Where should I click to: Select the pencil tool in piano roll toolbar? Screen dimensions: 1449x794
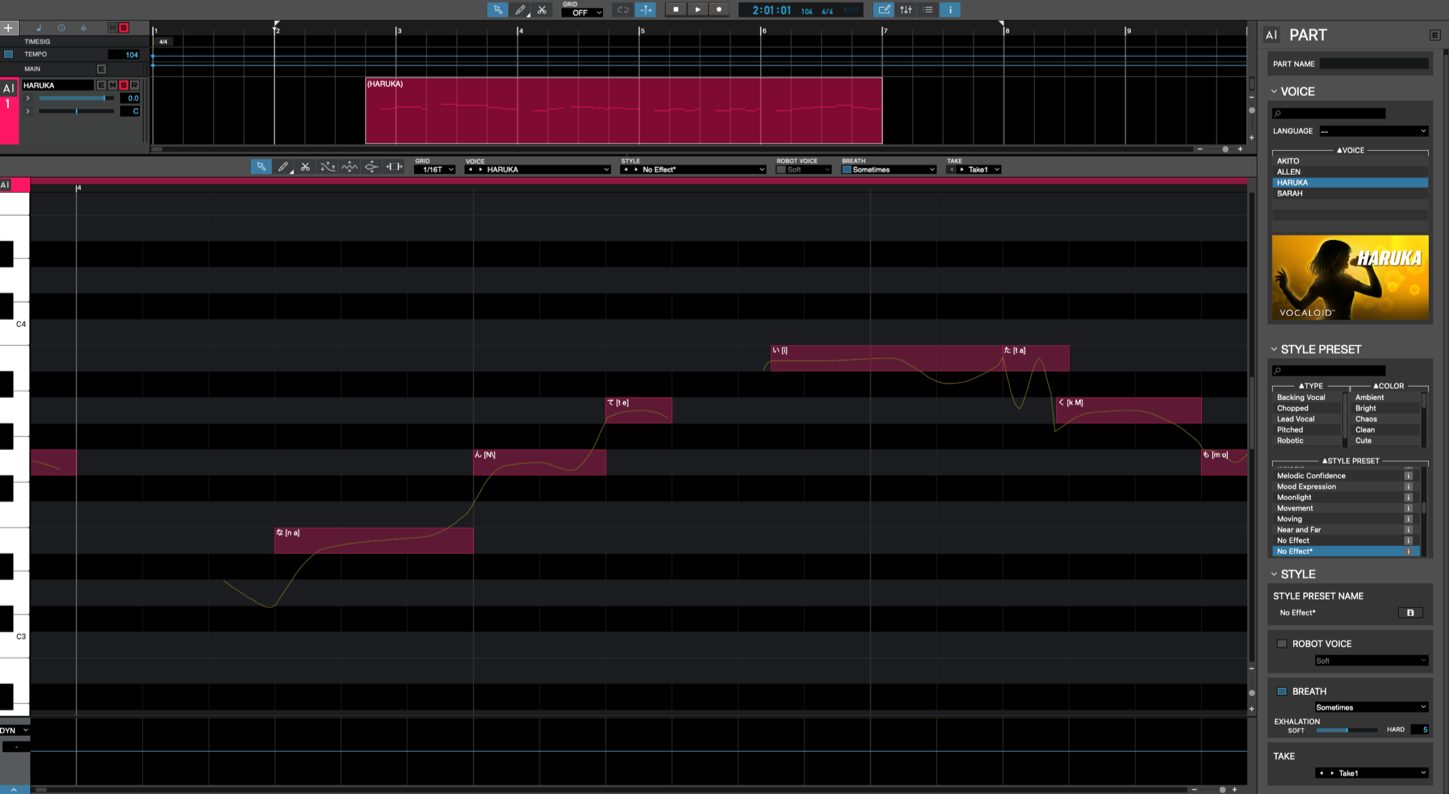(x=283, y=167)
